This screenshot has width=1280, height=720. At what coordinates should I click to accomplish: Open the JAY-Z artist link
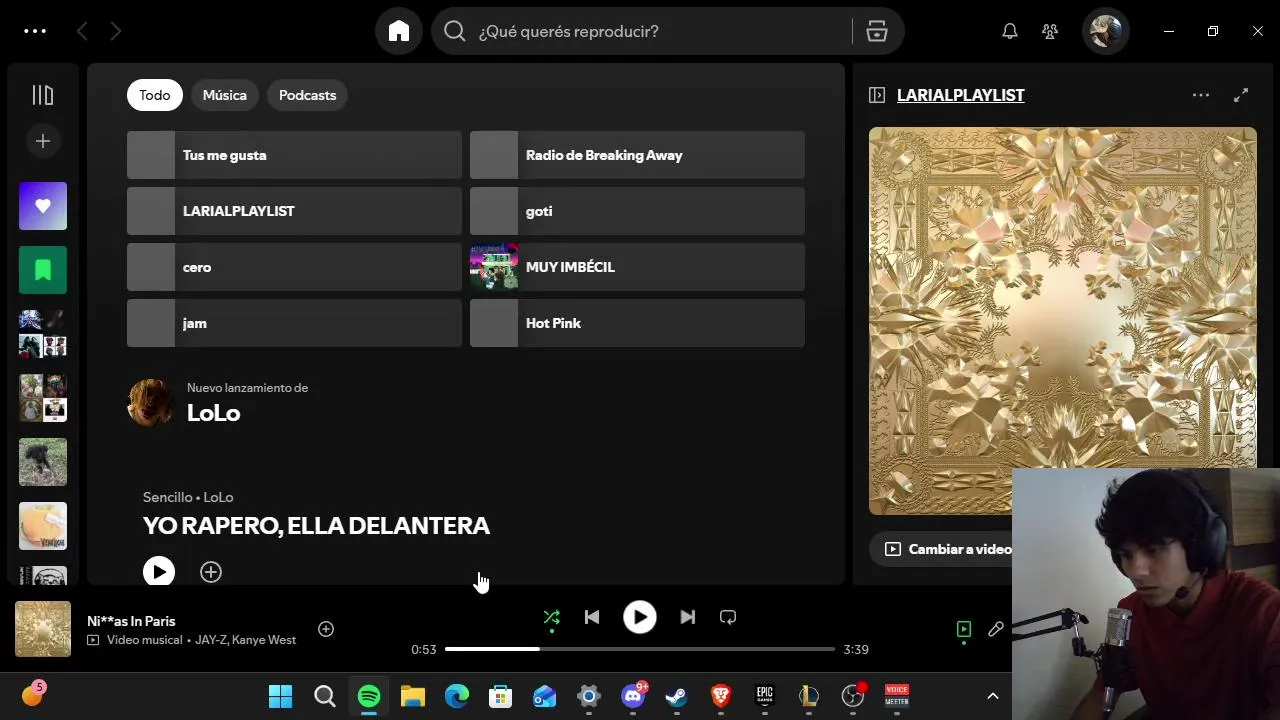pyautogui.click(x=210, y=640)
